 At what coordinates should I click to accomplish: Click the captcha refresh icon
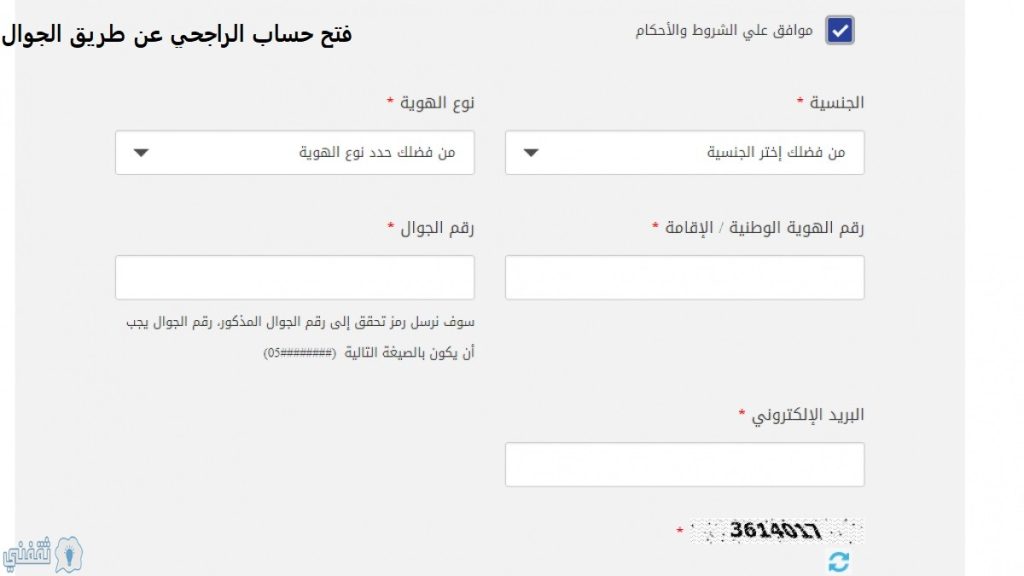point(839,562)
